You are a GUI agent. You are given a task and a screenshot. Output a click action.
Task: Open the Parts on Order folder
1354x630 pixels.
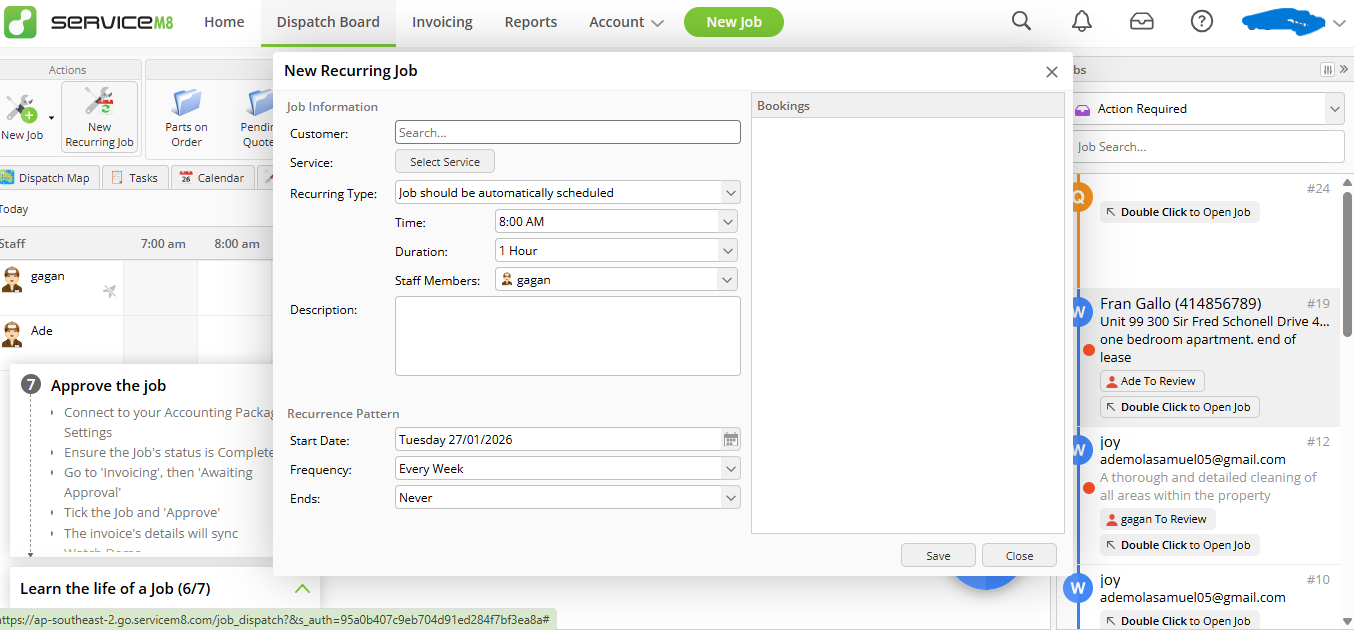[x=186, y=113]
